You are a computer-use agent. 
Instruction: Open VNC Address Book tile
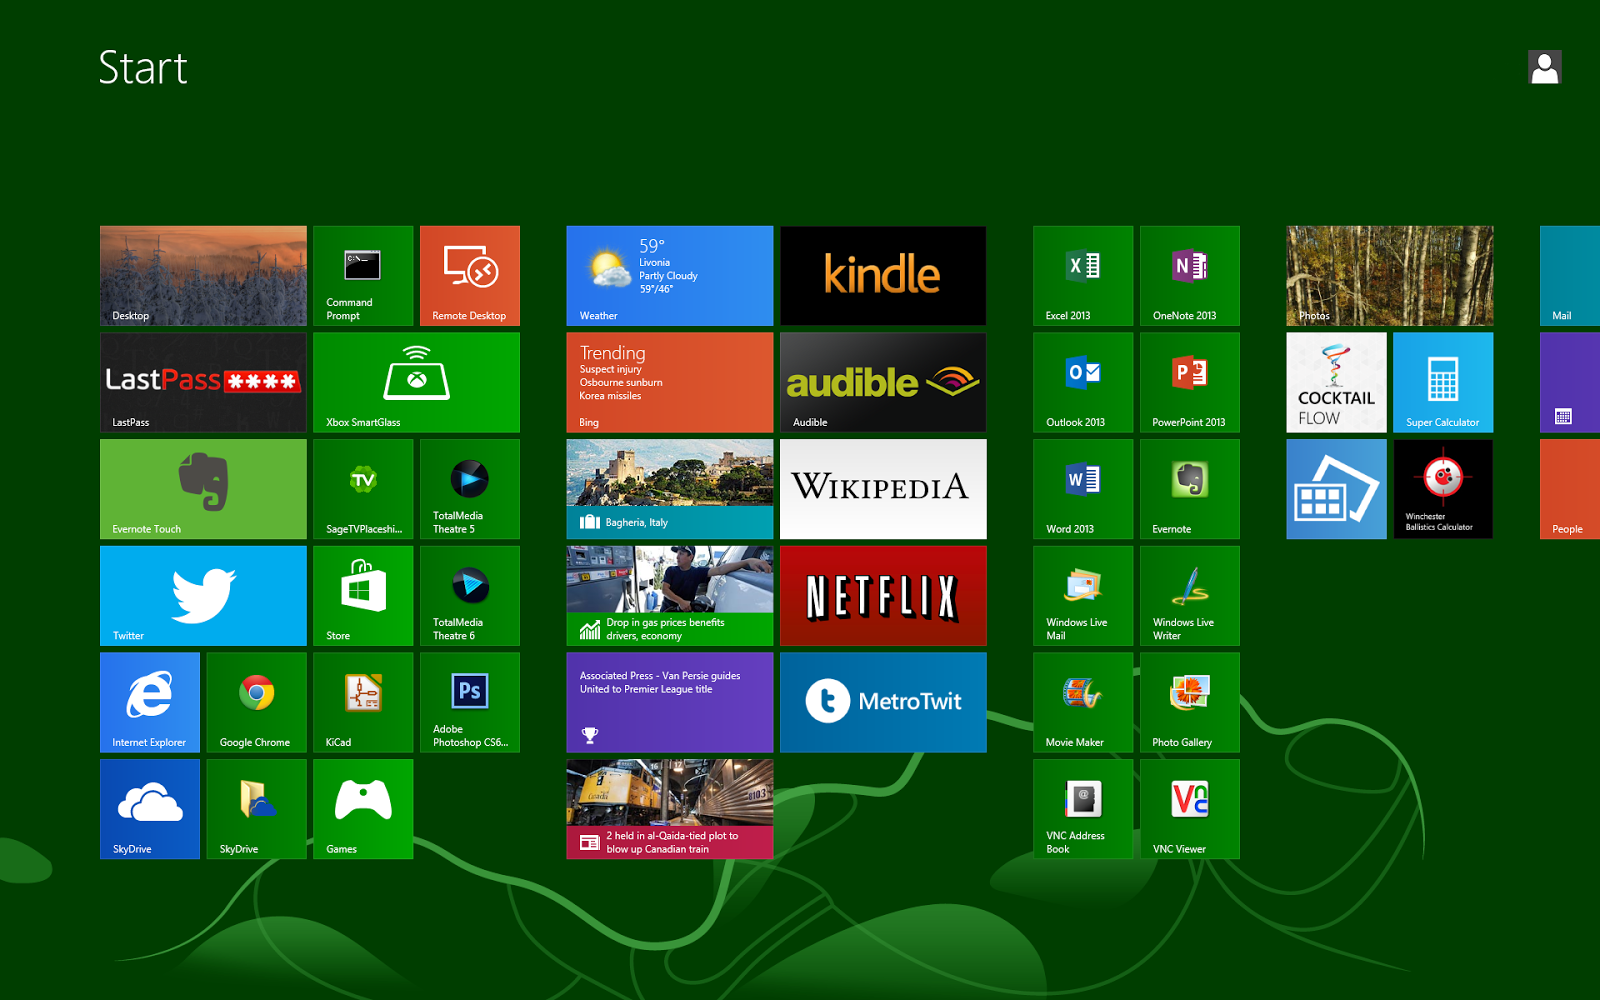(1083, 809)
